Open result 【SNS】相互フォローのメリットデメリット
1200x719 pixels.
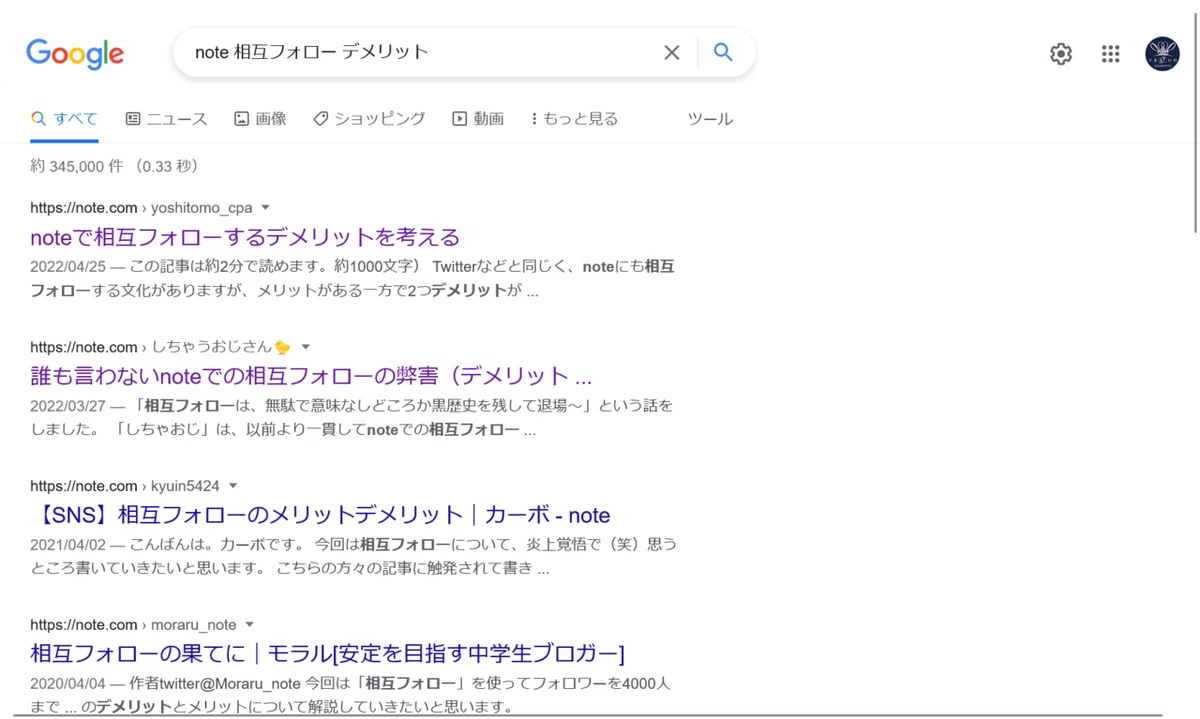(320, 515)
